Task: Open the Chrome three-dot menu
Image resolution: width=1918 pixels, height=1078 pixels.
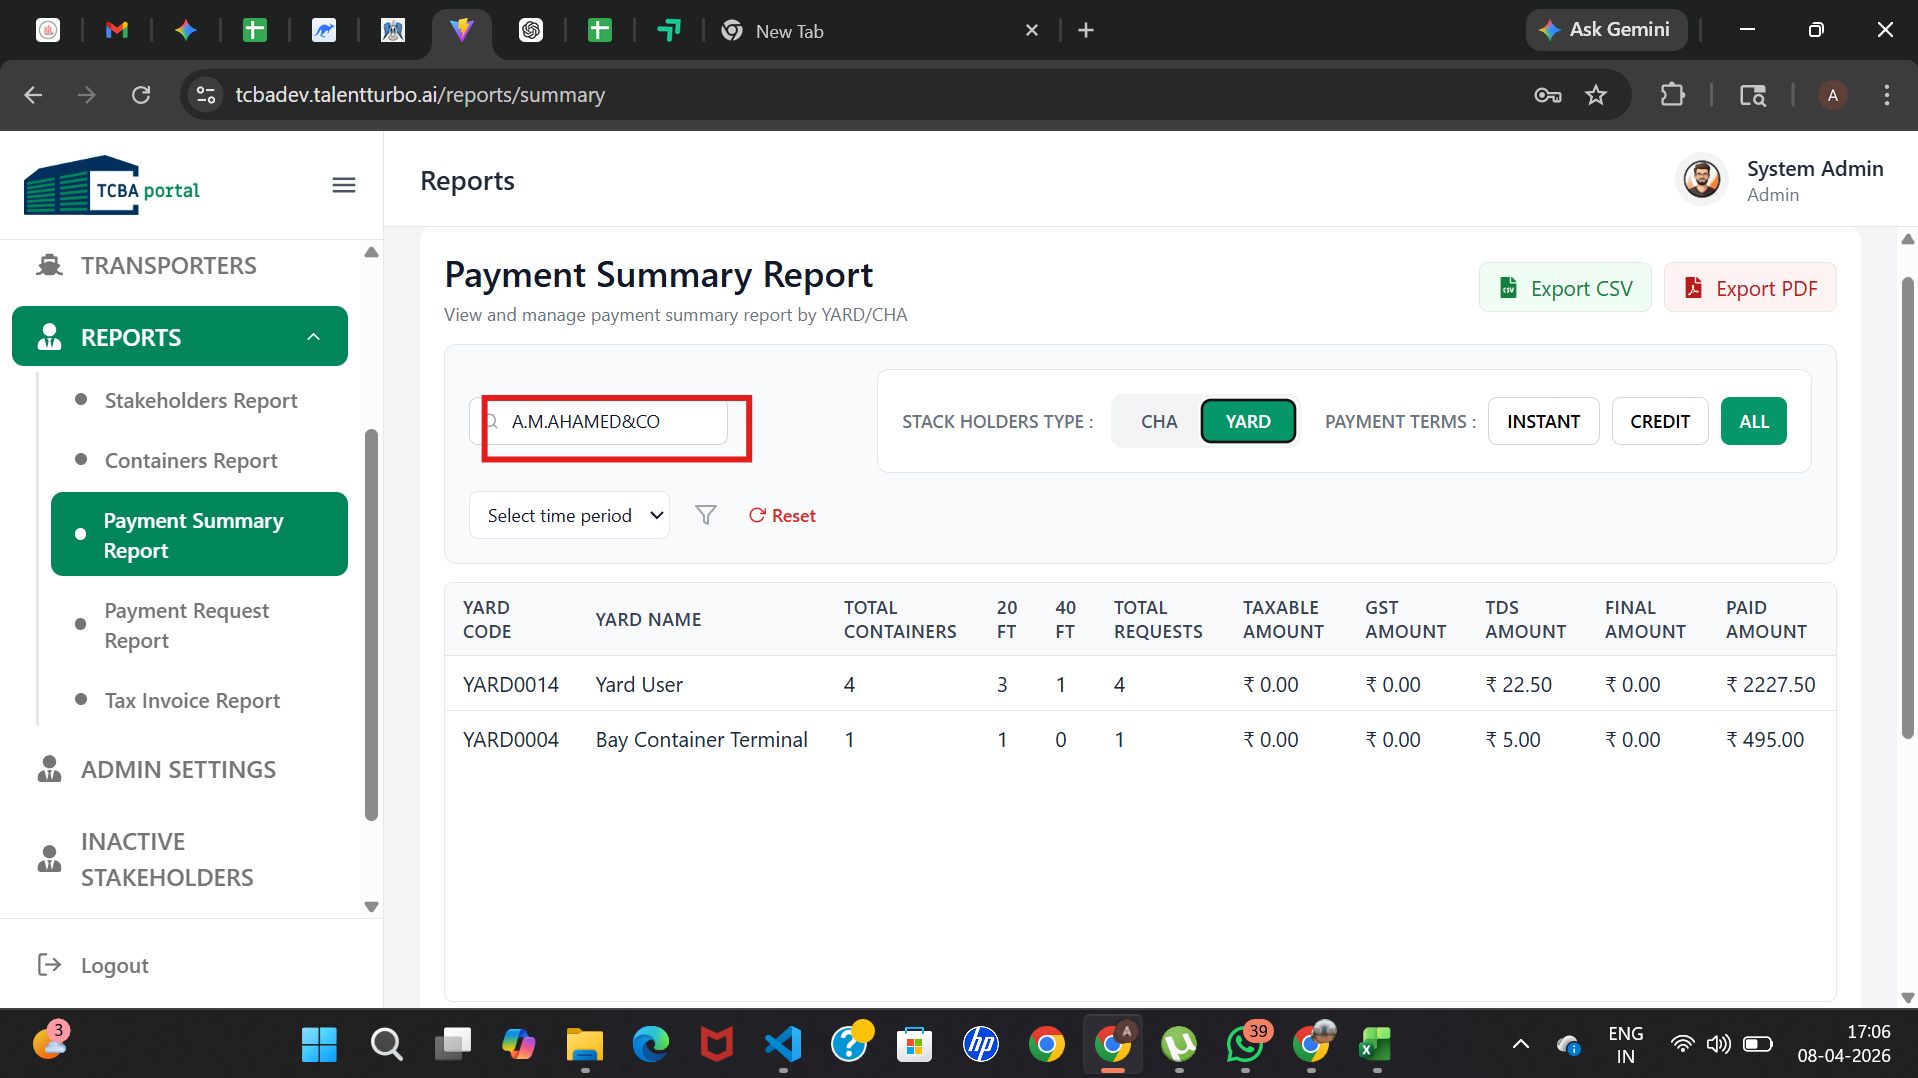Action: pyautogui.click(x=1886, y=95)
